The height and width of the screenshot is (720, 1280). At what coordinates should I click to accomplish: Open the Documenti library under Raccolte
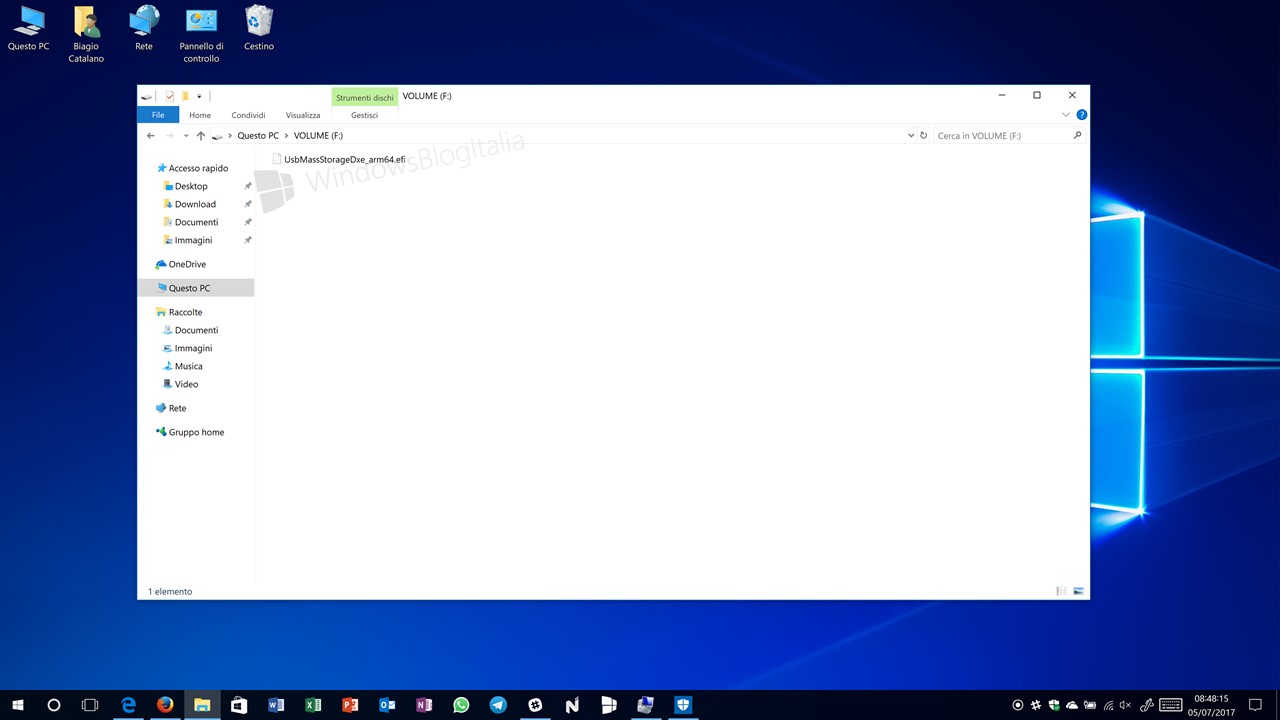195,330
